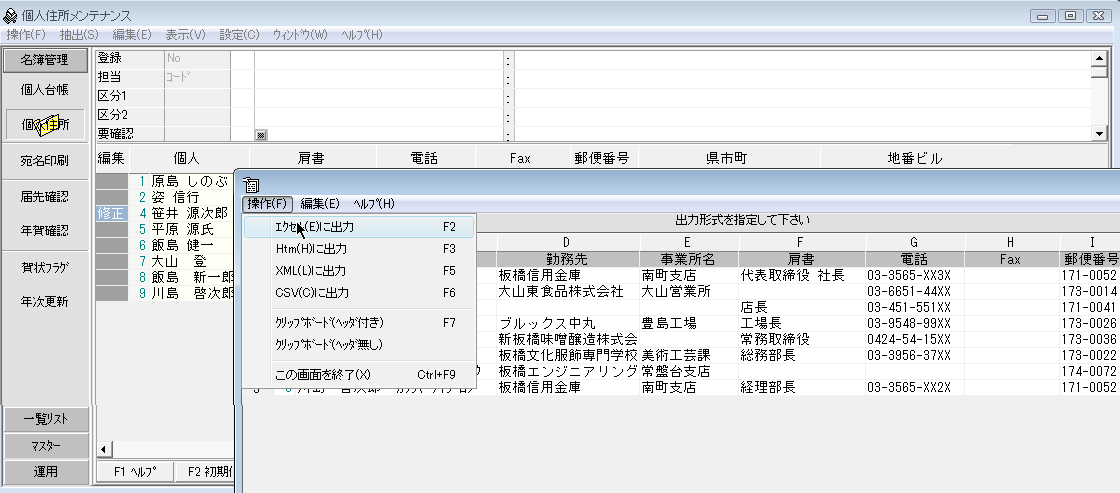
Task: Open ヘルプ(H) menu in main window
Action: [x=362, y=34]
